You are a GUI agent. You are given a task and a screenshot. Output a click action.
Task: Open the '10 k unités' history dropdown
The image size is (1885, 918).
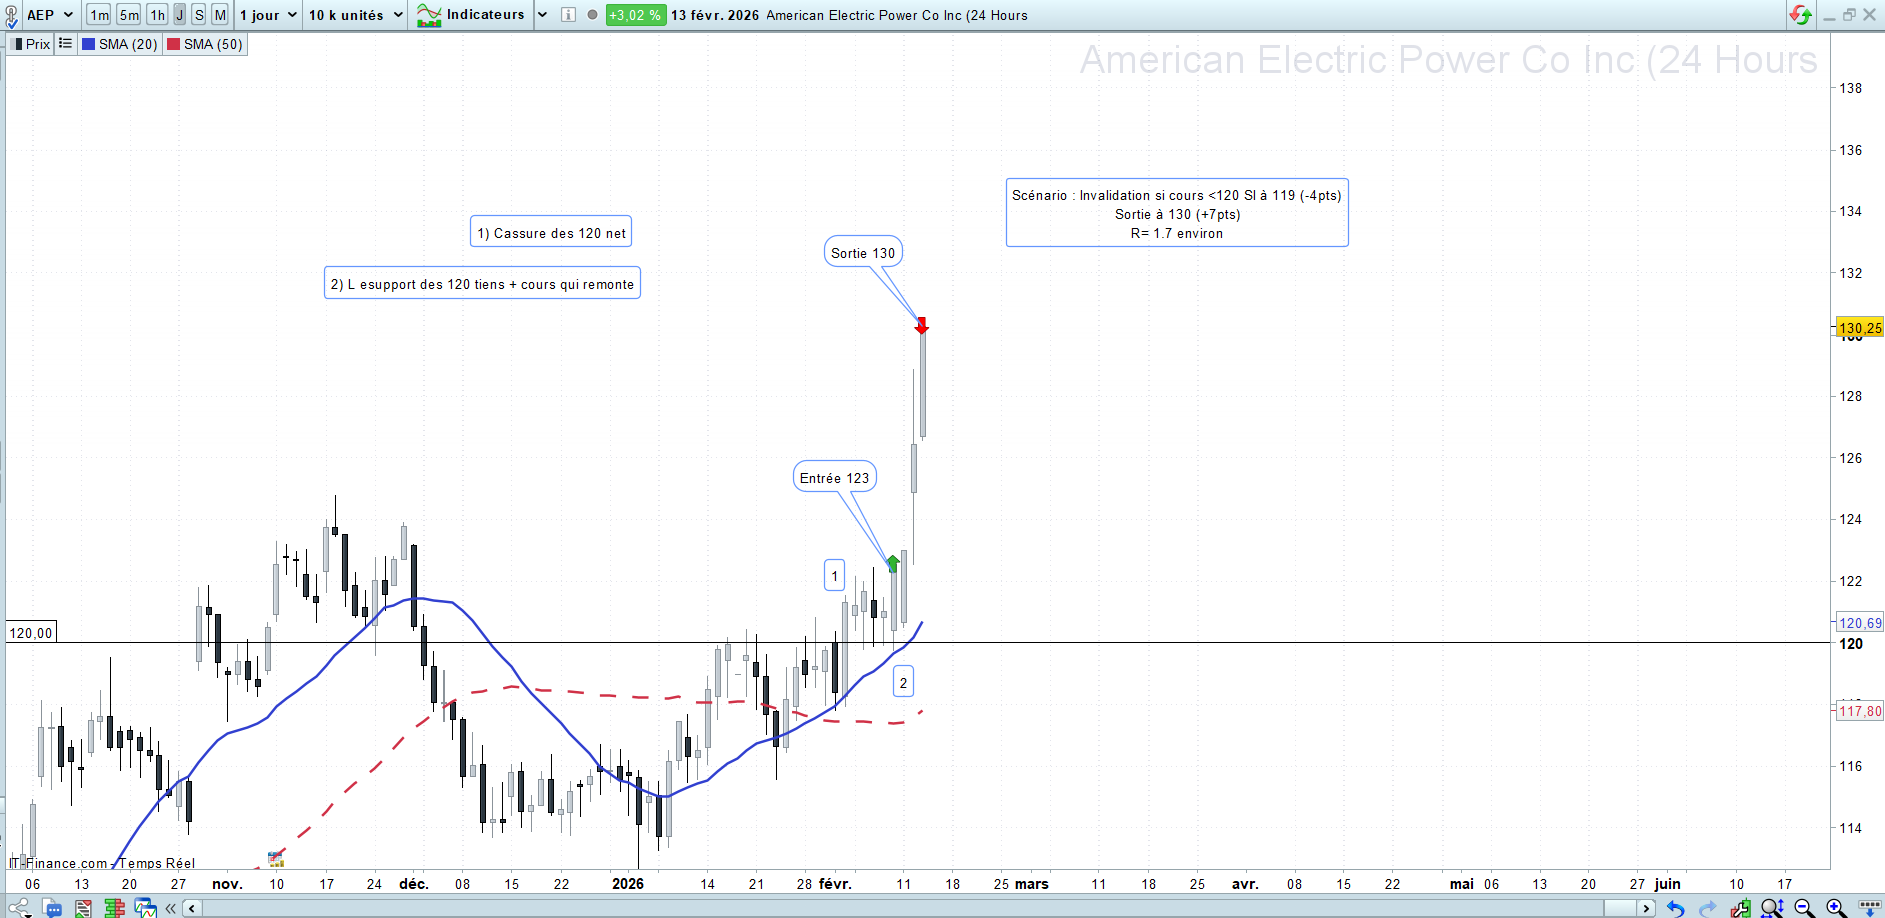[x=355, y=15]
